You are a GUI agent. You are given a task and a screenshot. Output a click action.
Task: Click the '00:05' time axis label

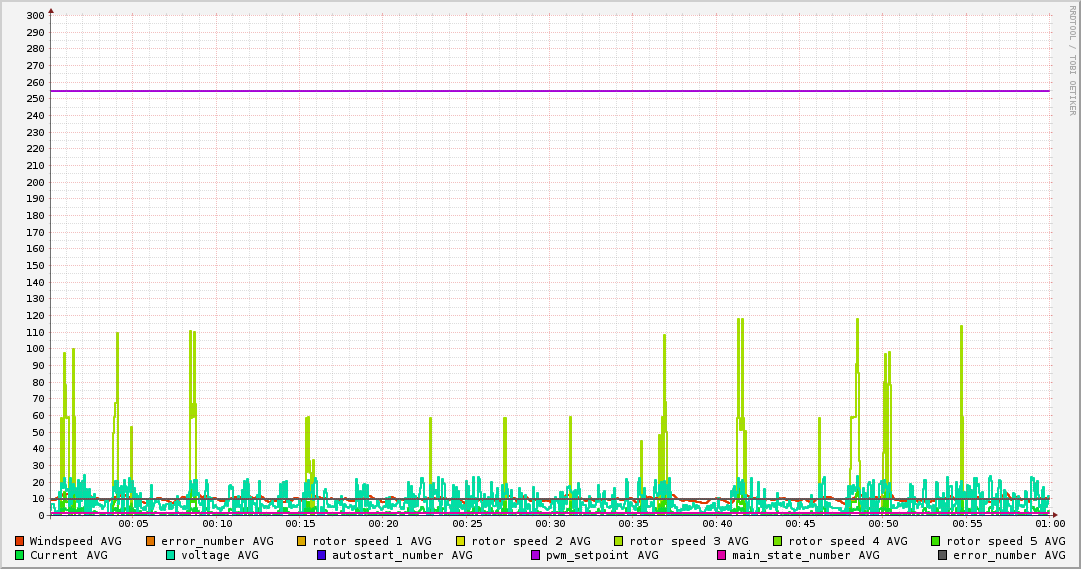tap(133, 524)
